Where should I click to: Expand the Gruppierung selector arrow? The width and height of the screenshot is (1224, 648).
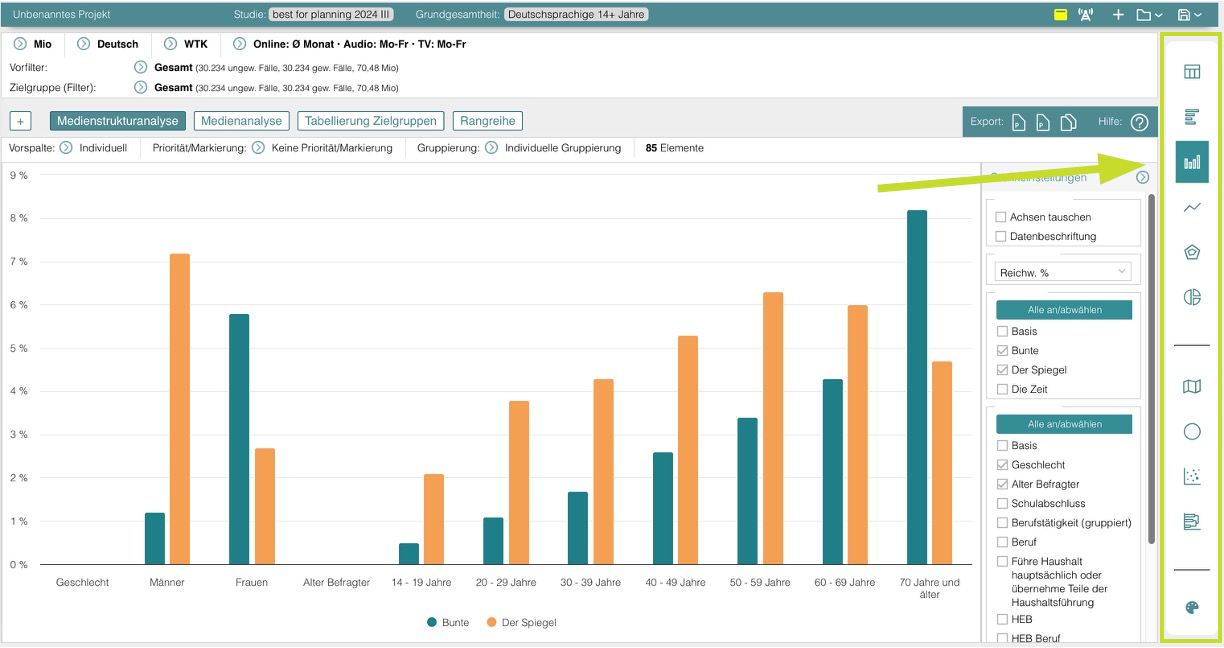click(x=492, y=148)
